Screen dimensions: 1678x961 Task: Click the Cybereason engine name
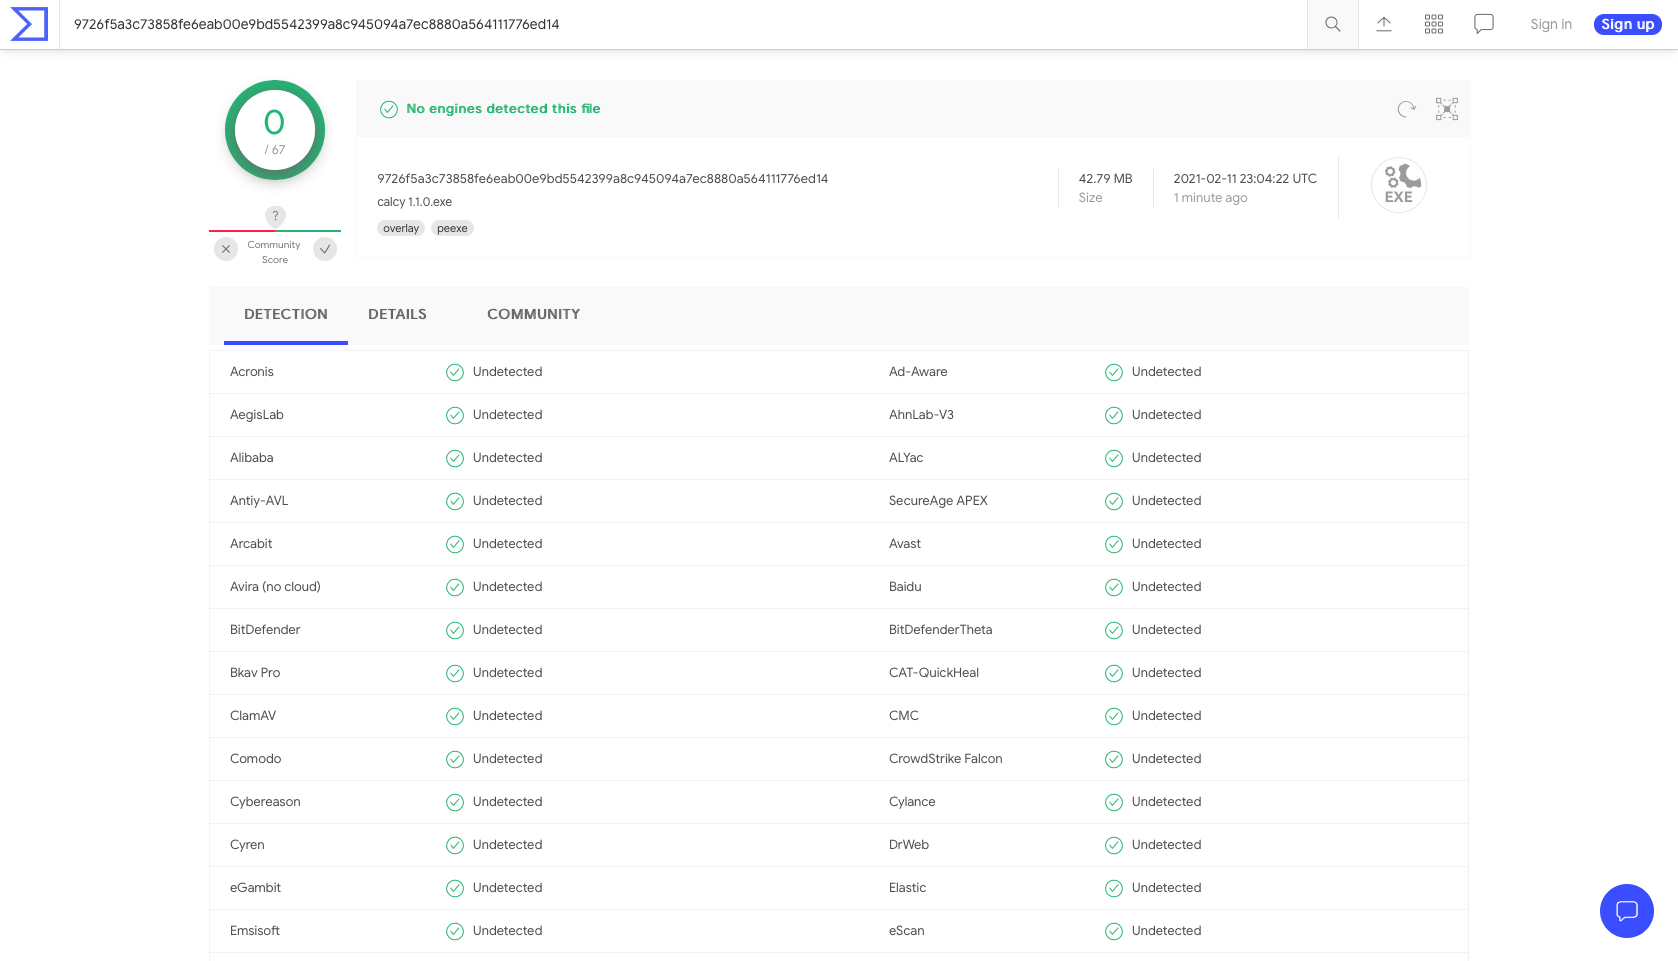pyautogui.click(x=265, y=802)
